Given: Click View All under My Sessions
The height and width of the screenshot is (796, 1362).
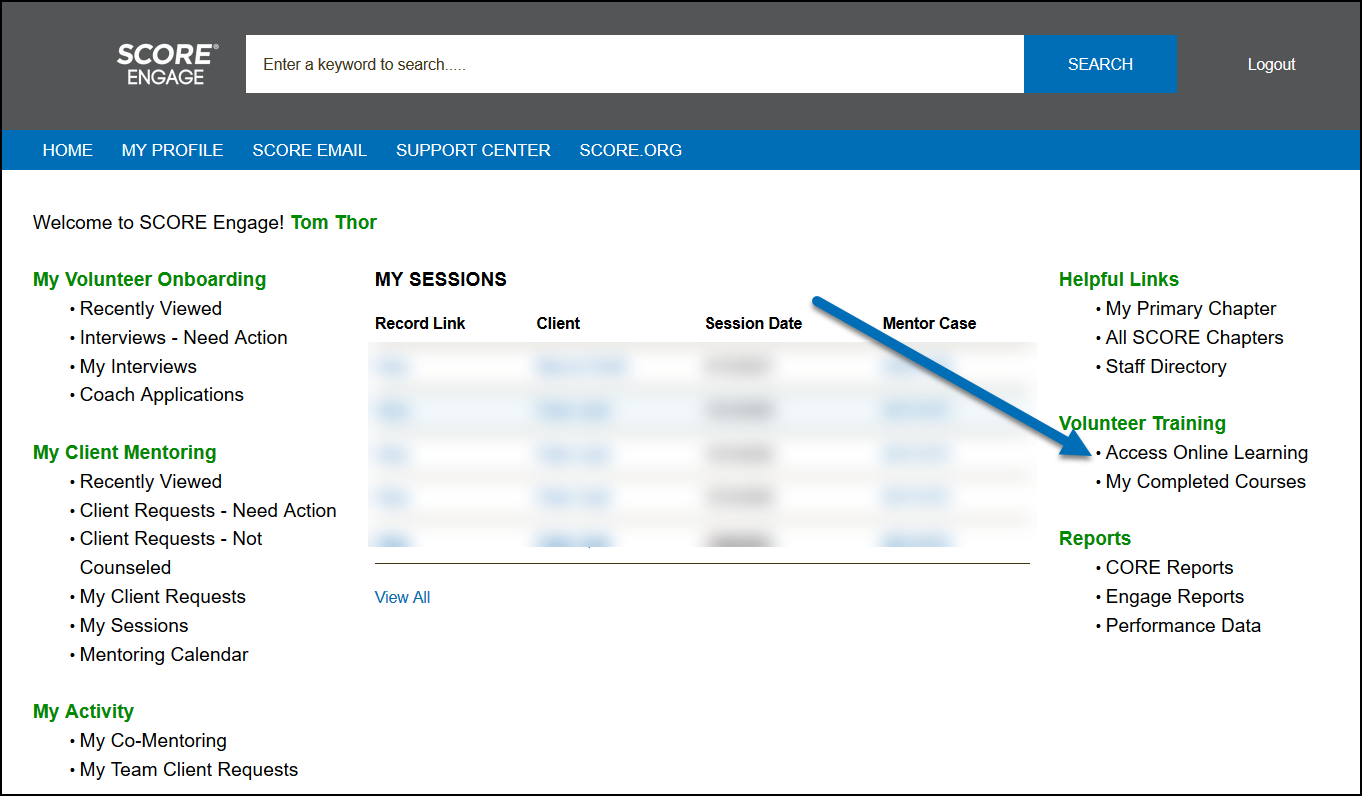Looking at the screenshot, I should tap(402, 597).
